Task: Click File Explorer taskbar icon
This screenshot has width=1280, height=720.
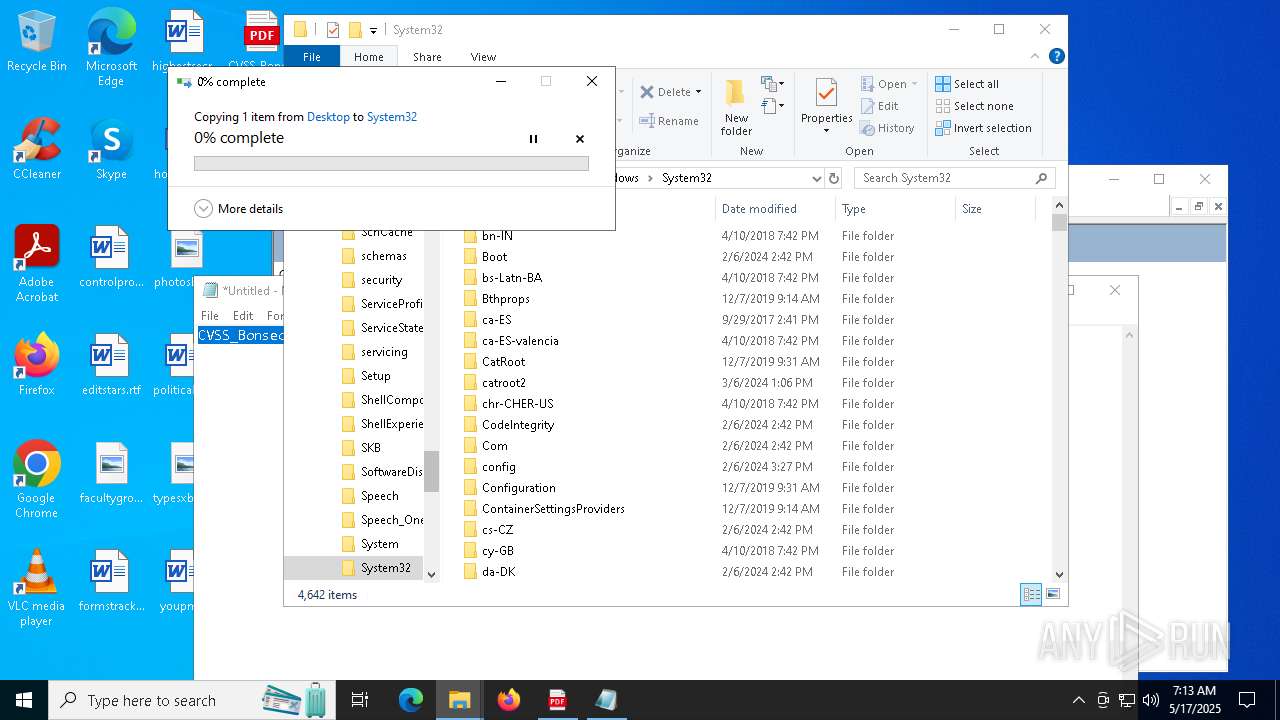Action: coord(459,700)
